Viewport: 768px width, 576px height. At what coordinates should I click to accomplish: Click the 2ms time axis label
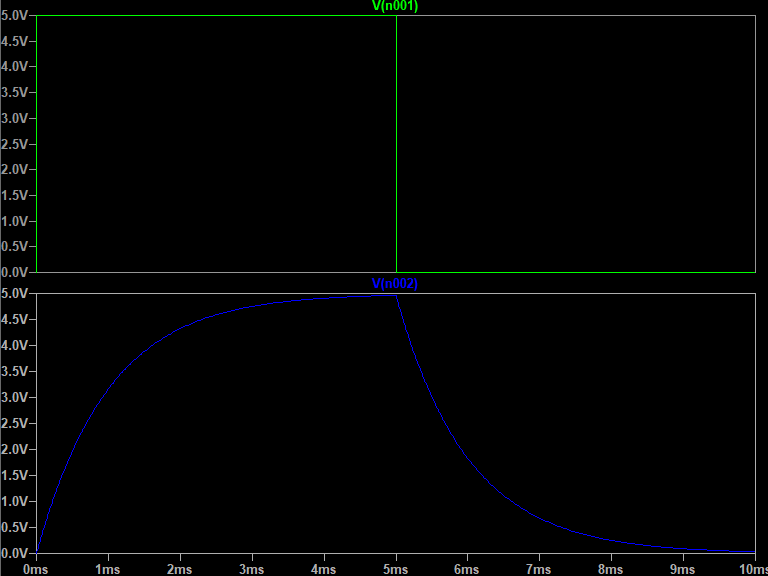(179, 568)
